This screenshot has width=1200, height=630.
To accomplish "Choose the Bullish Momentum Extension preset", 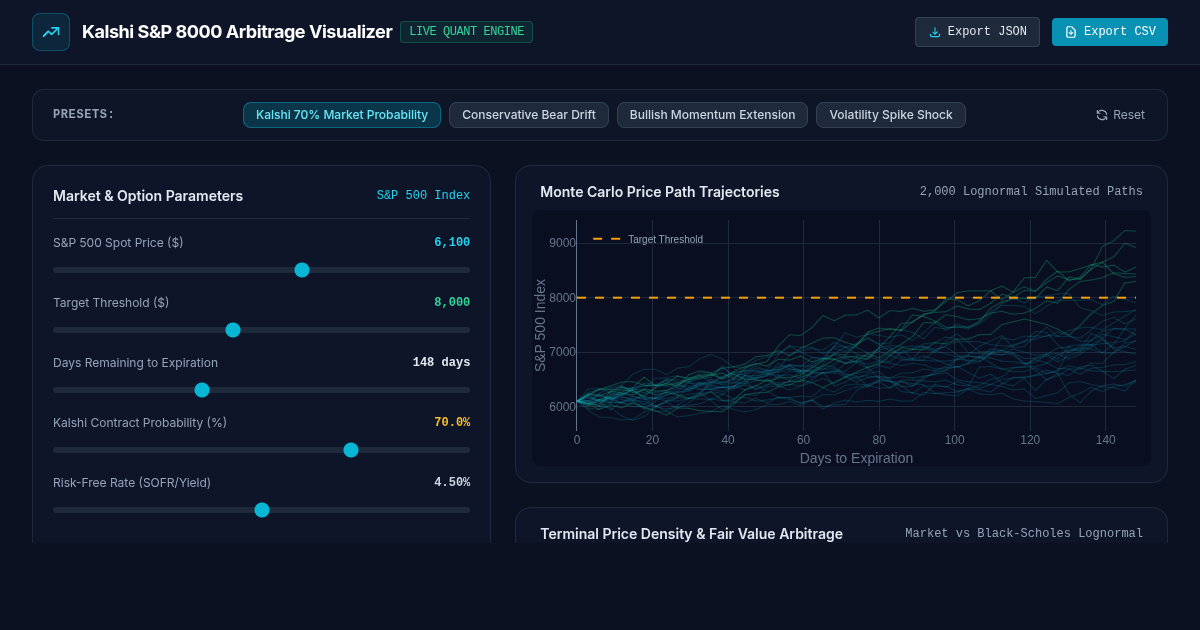I will [x=712, y=115].
